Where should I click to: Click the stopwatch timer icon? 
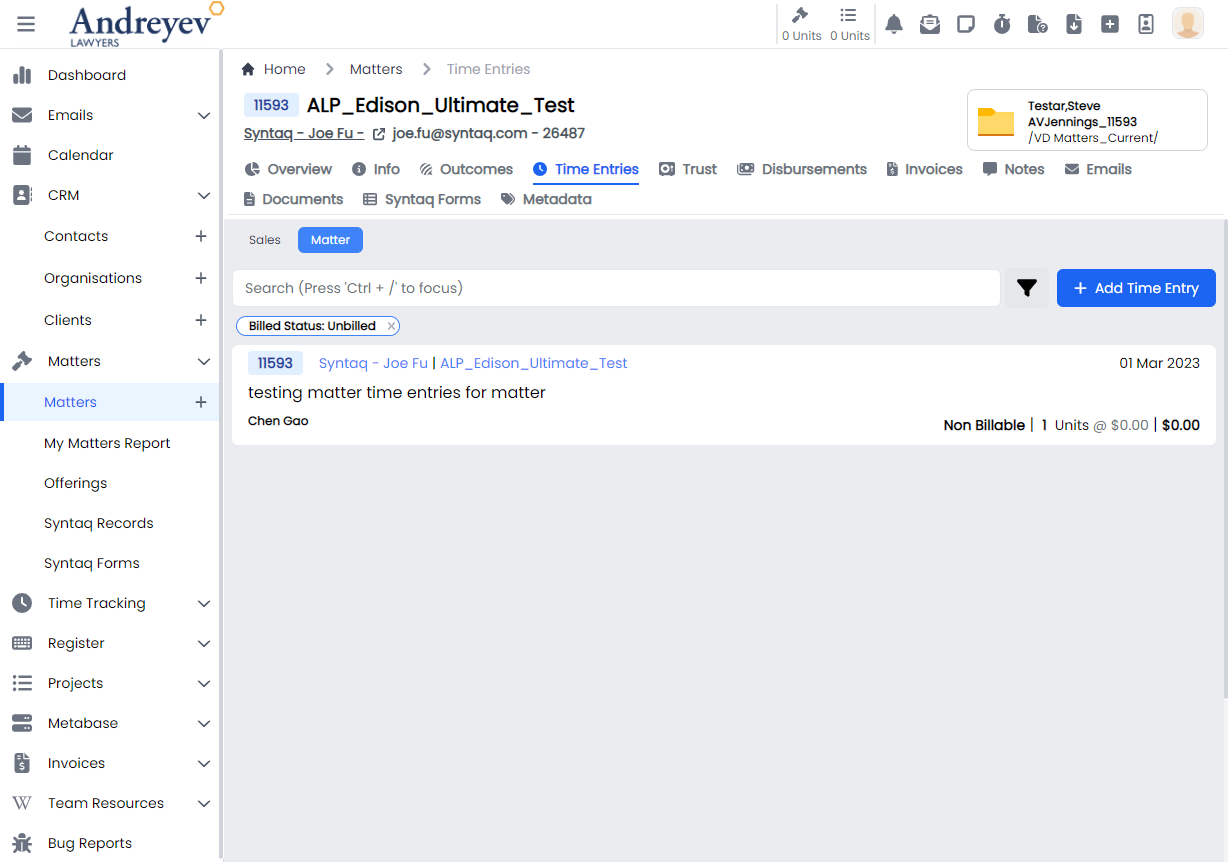(1002, 24)
